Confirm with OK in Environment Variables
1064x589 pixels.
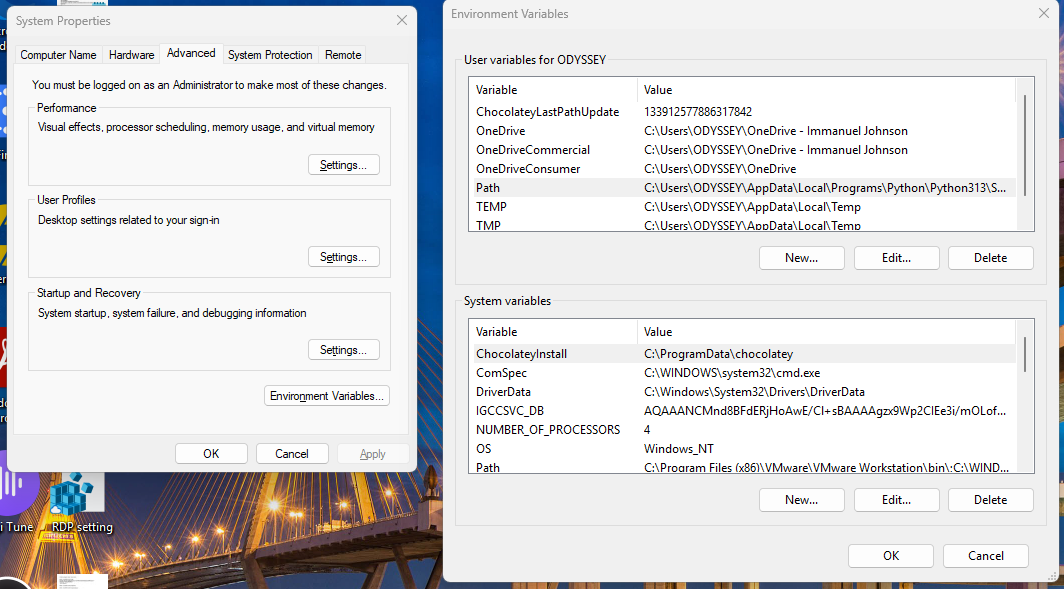(x=890, y=555)
